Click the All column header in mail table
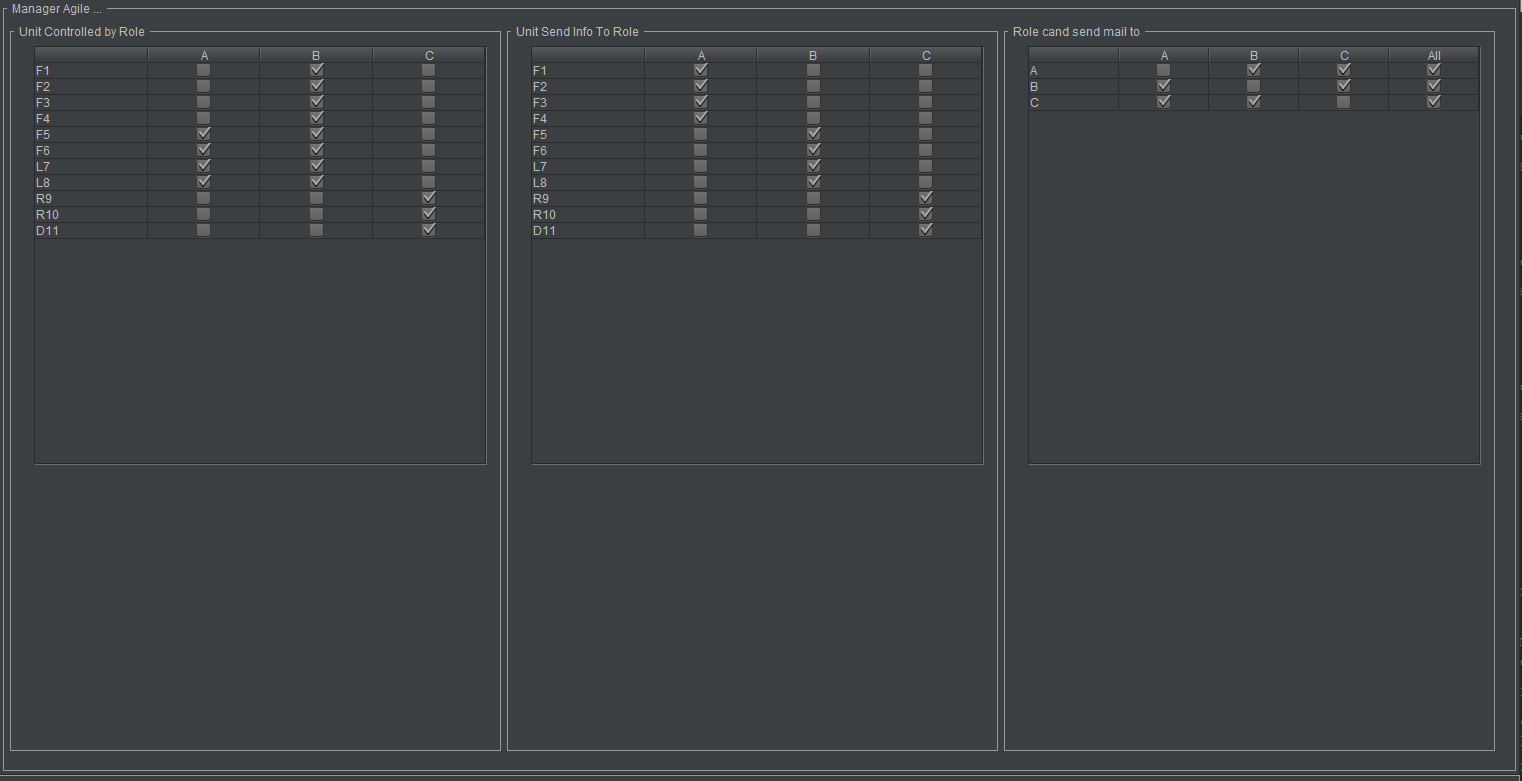Screen dimensions: 1522x781 (1434, 55)
